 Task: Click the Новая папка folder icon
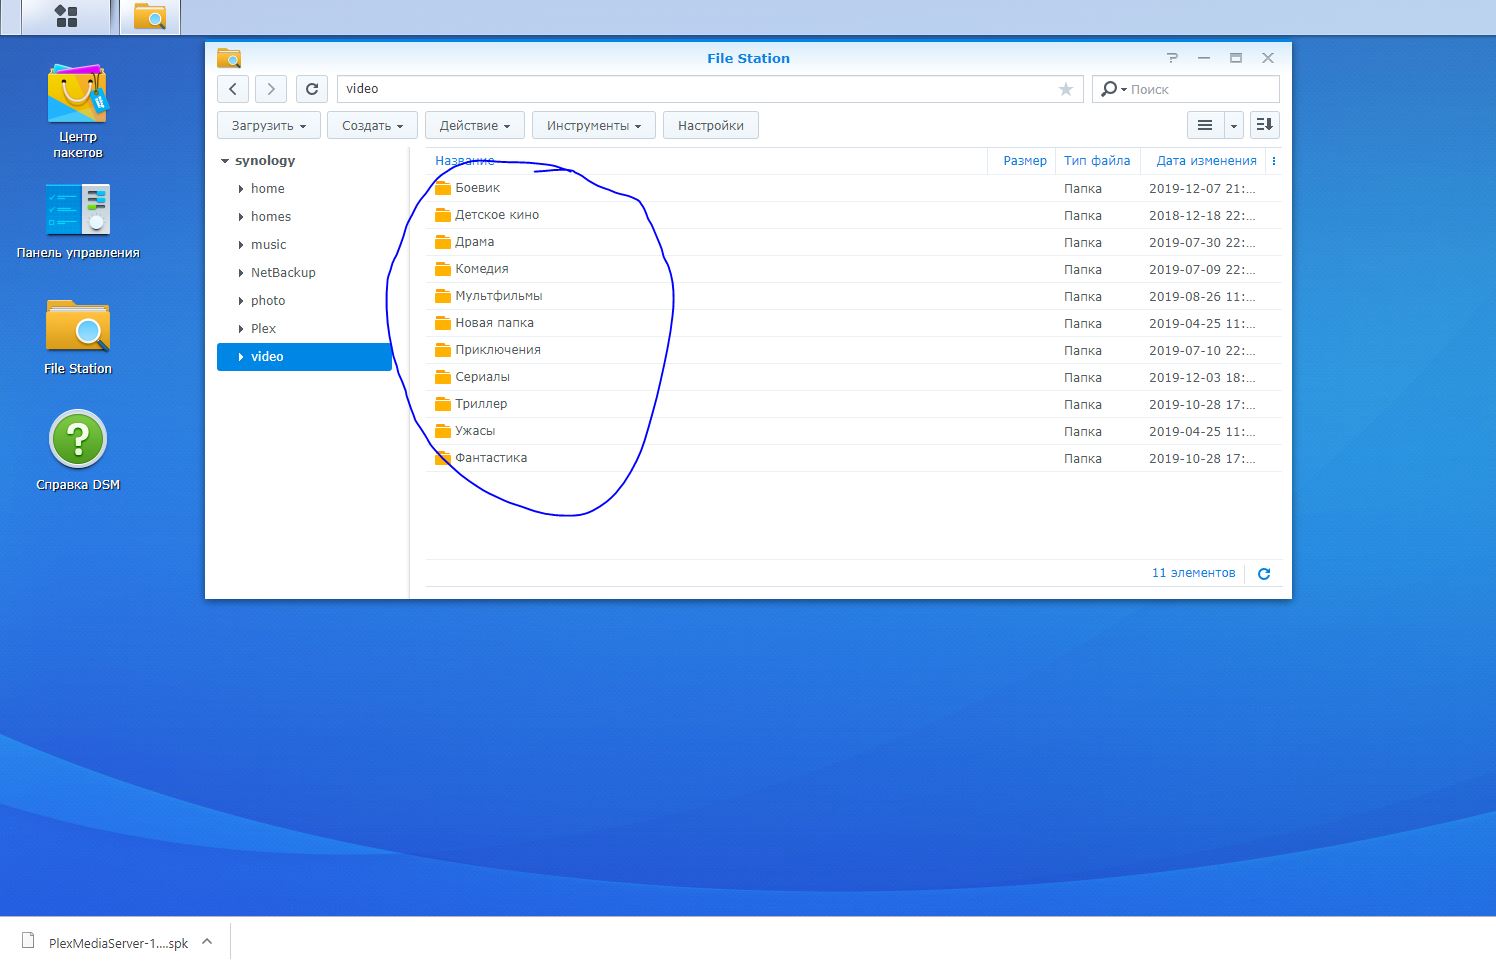point(443,323)
